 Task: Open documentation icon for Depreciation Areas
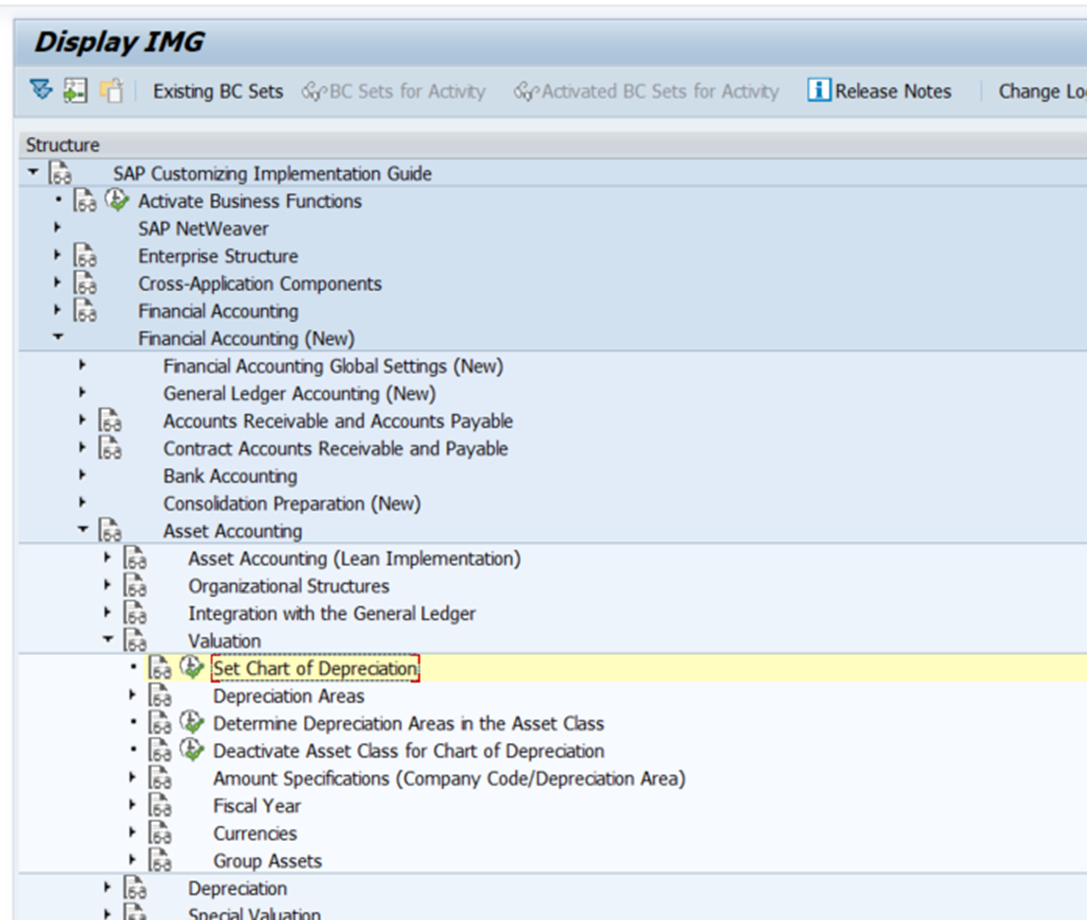159,695
